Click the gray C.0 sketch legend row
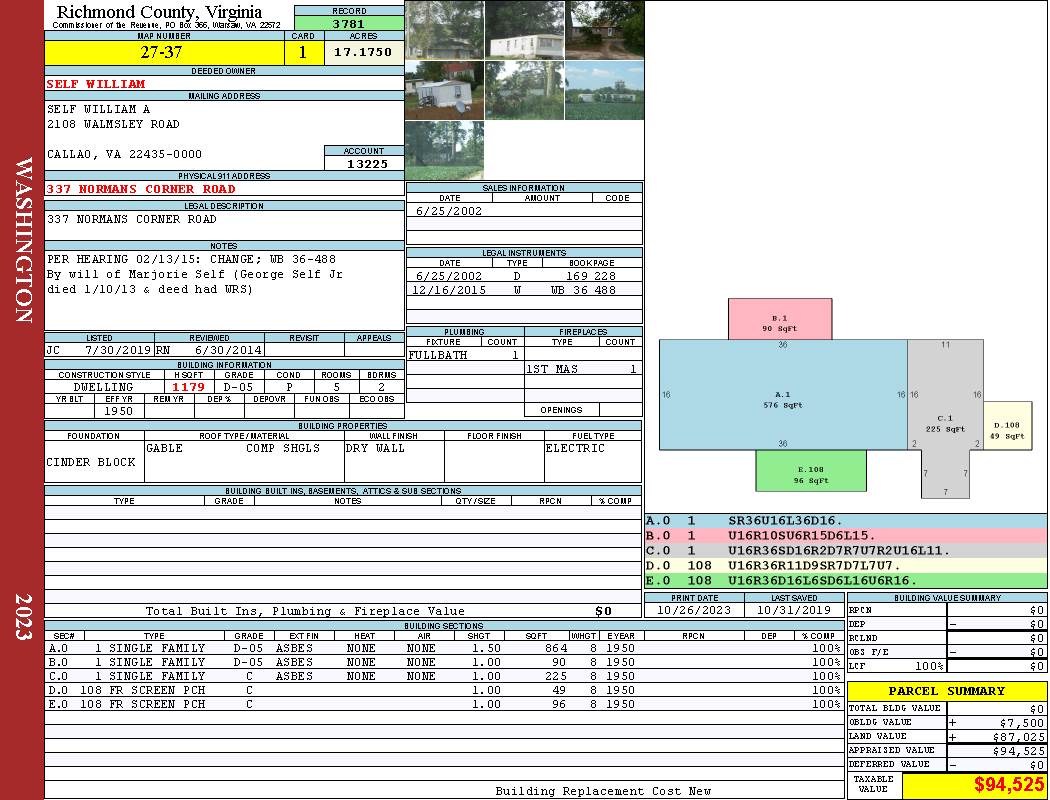This screenshot has height=800, width=1050. (x=846, y=551)
